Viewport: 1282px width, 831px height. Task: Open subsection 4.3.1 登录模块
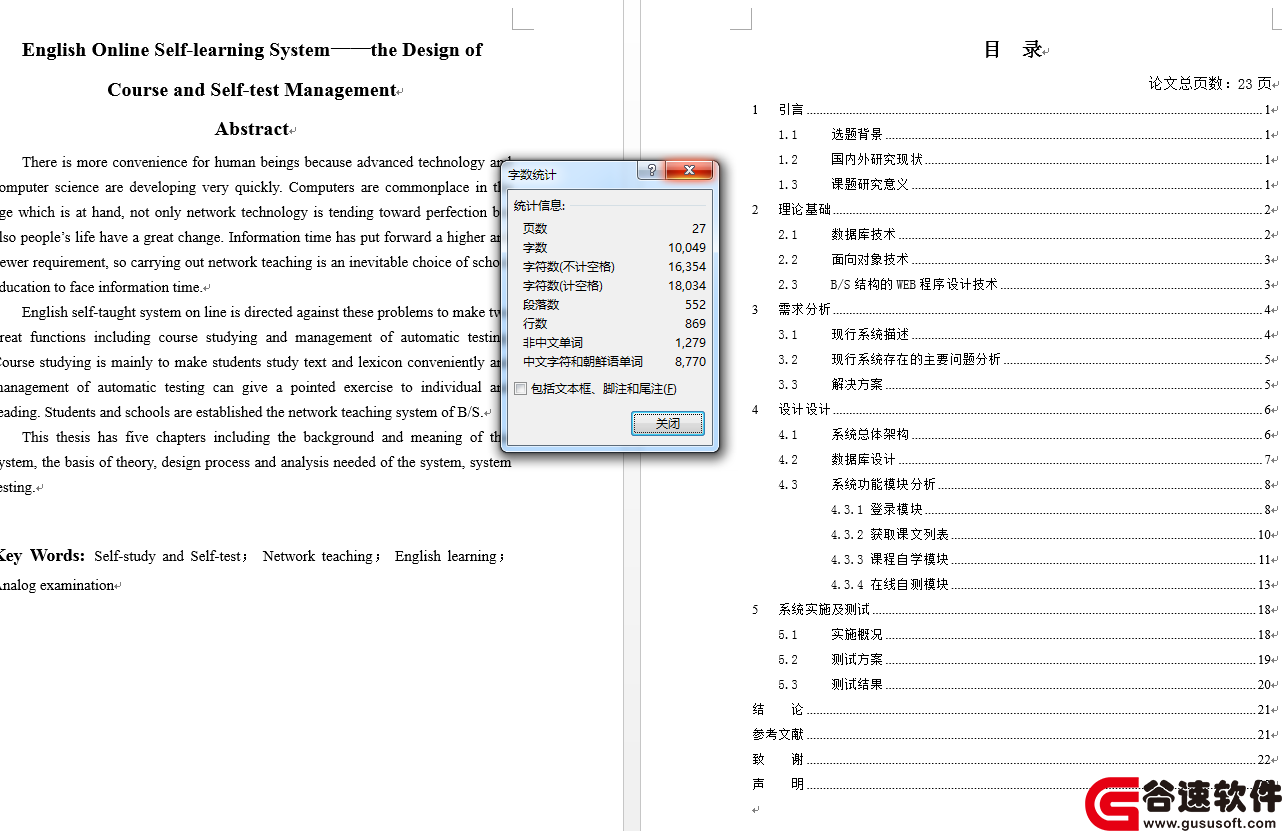click(1051, 510)
